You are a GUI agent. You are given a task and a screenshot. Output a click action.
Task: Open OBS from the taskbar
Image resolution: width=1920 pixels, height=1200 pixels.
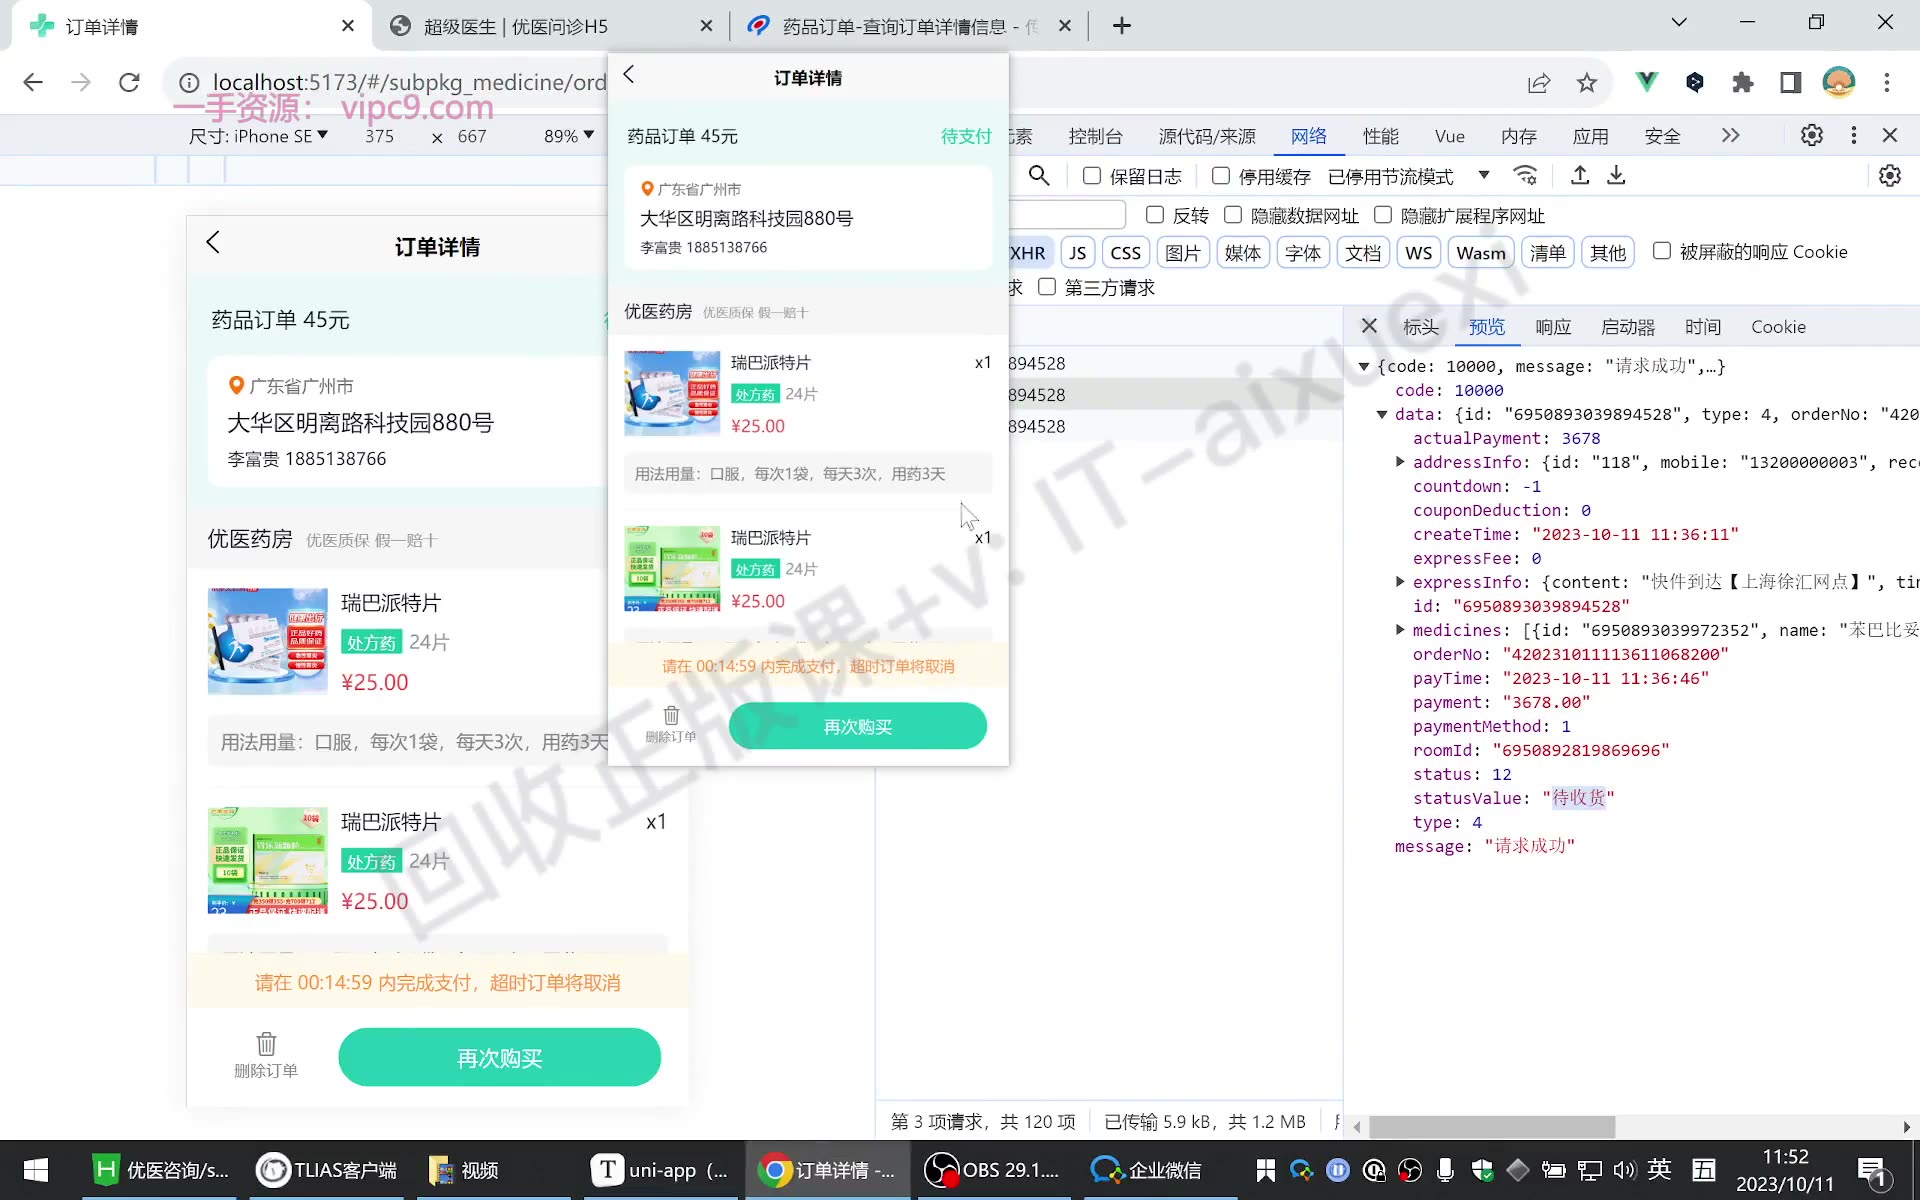point(993,1170)
